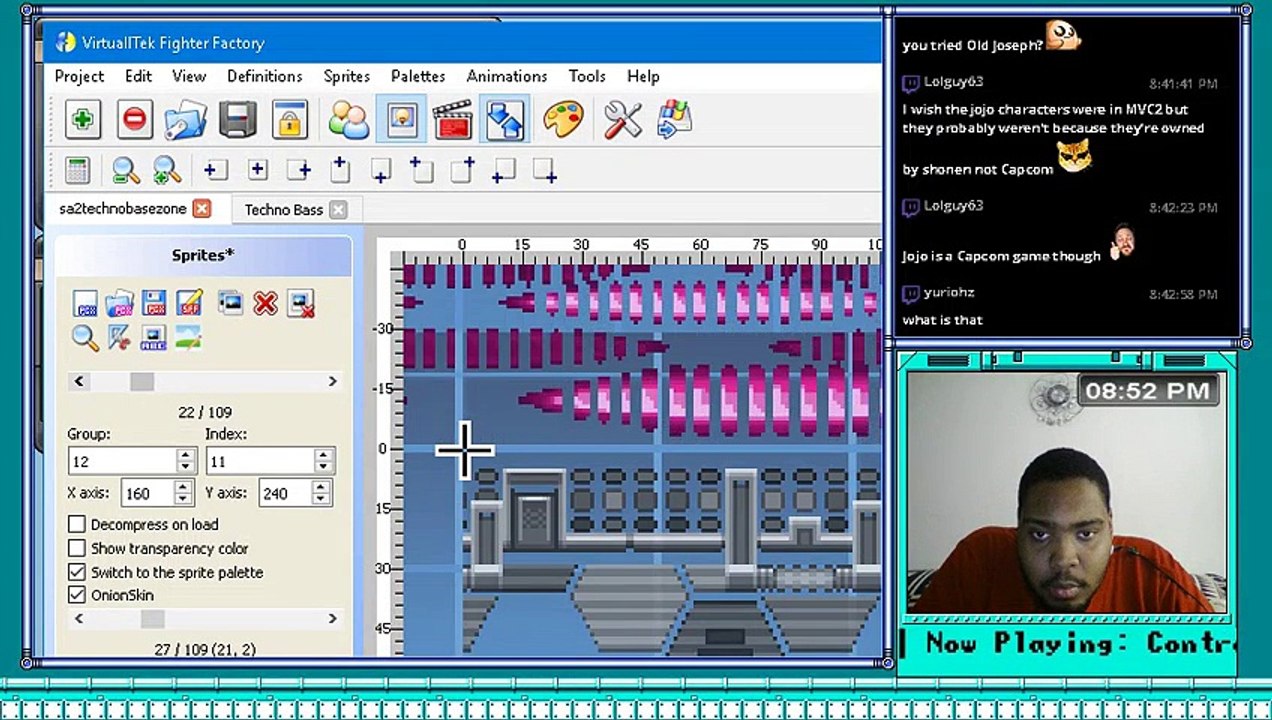Zoom out with the minus magnifier icon

tap(125, 170)
